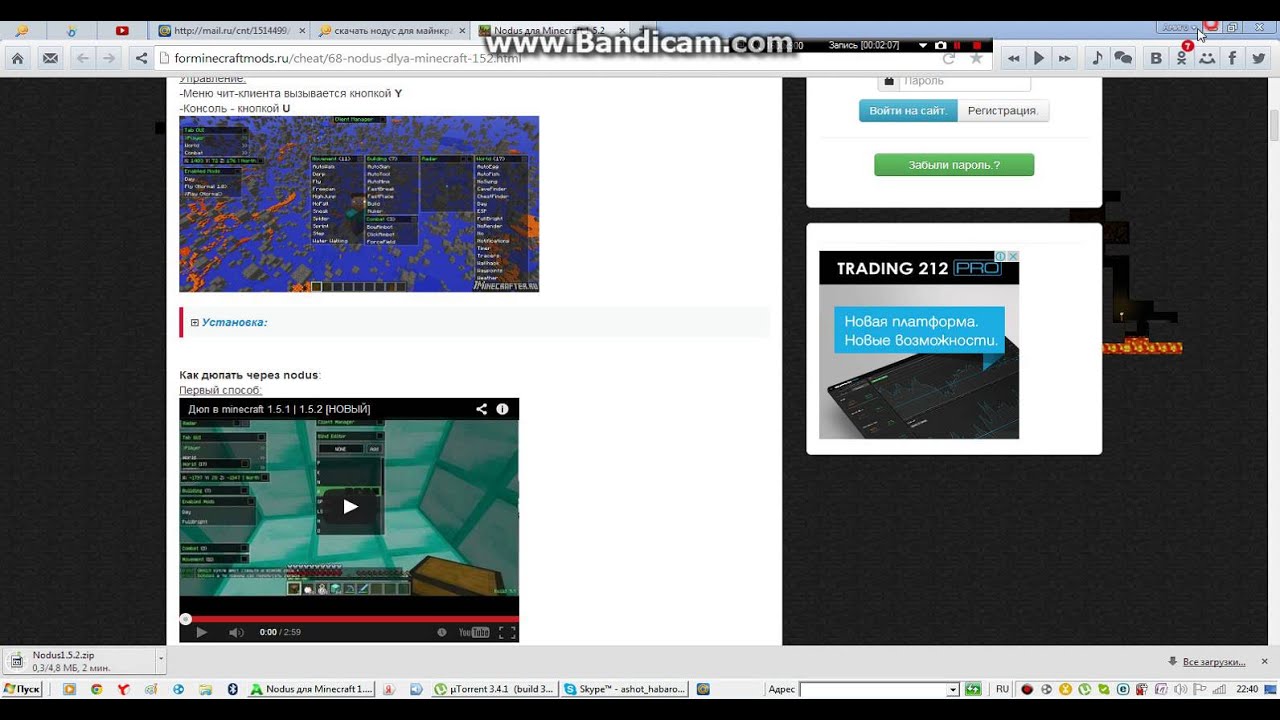
Task: Open Twitter toolbar icon
Action: point(1258,58)
